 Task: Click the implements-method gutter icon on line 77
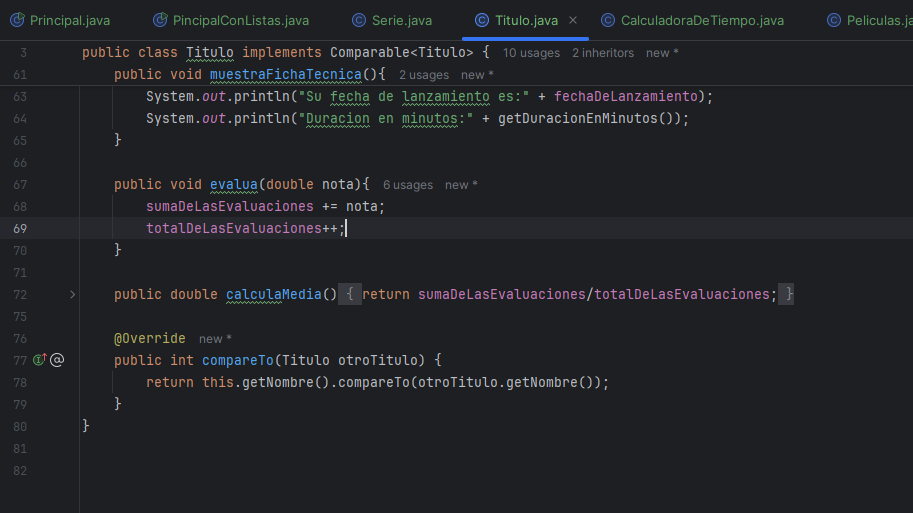coord(40,360)
